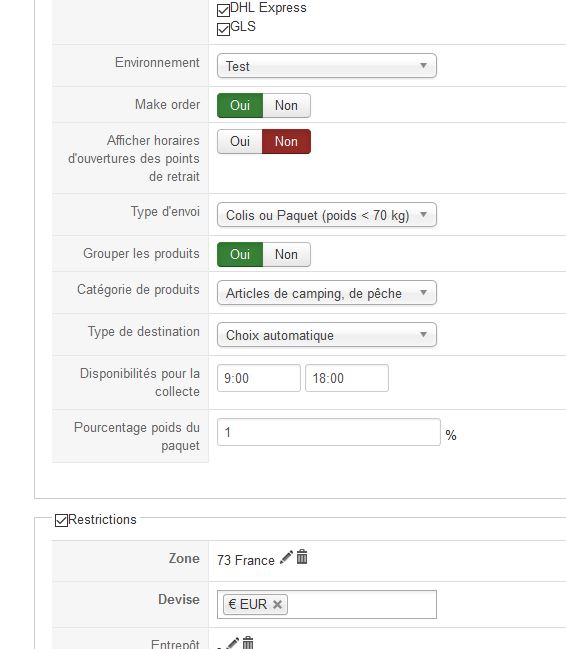Toggle the Restrictions checkbox
The width and height of the screenshot is (566, 649).
(61, 520)
